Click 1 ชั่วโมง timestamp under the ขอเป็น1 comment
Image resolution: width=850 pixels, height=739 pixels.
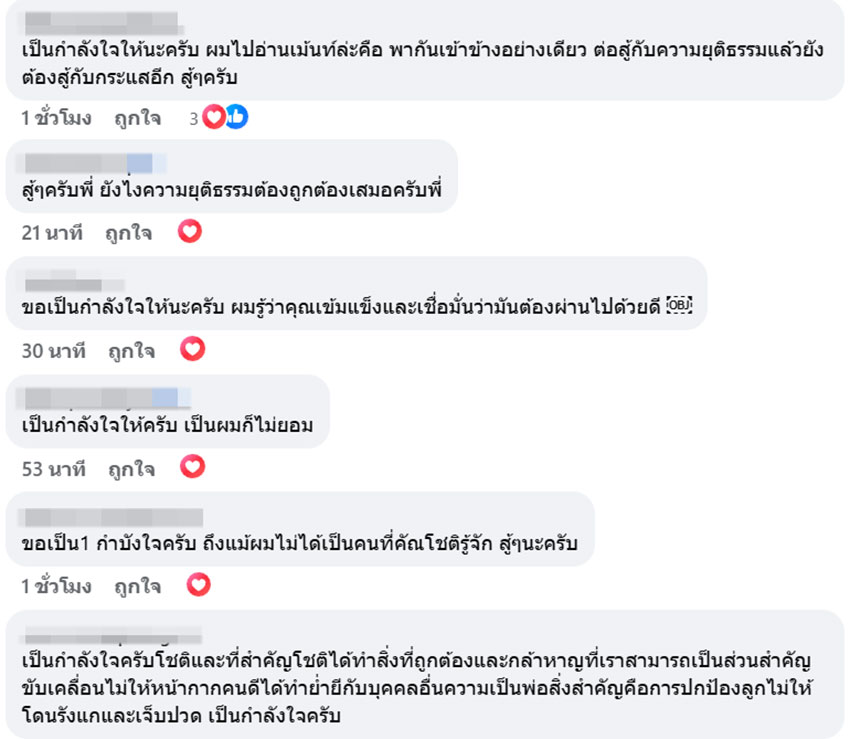[x=56, y=585]
